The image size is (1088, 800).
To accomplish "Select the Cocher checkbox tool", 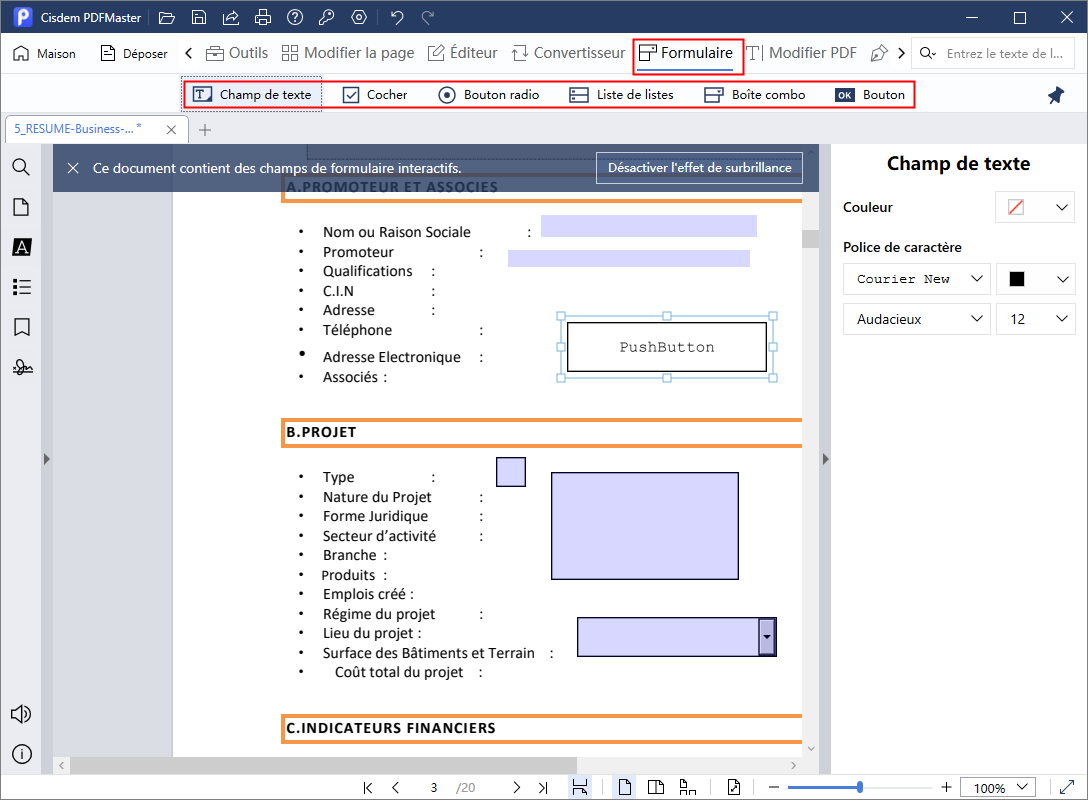I will click(x=375, y=95).
